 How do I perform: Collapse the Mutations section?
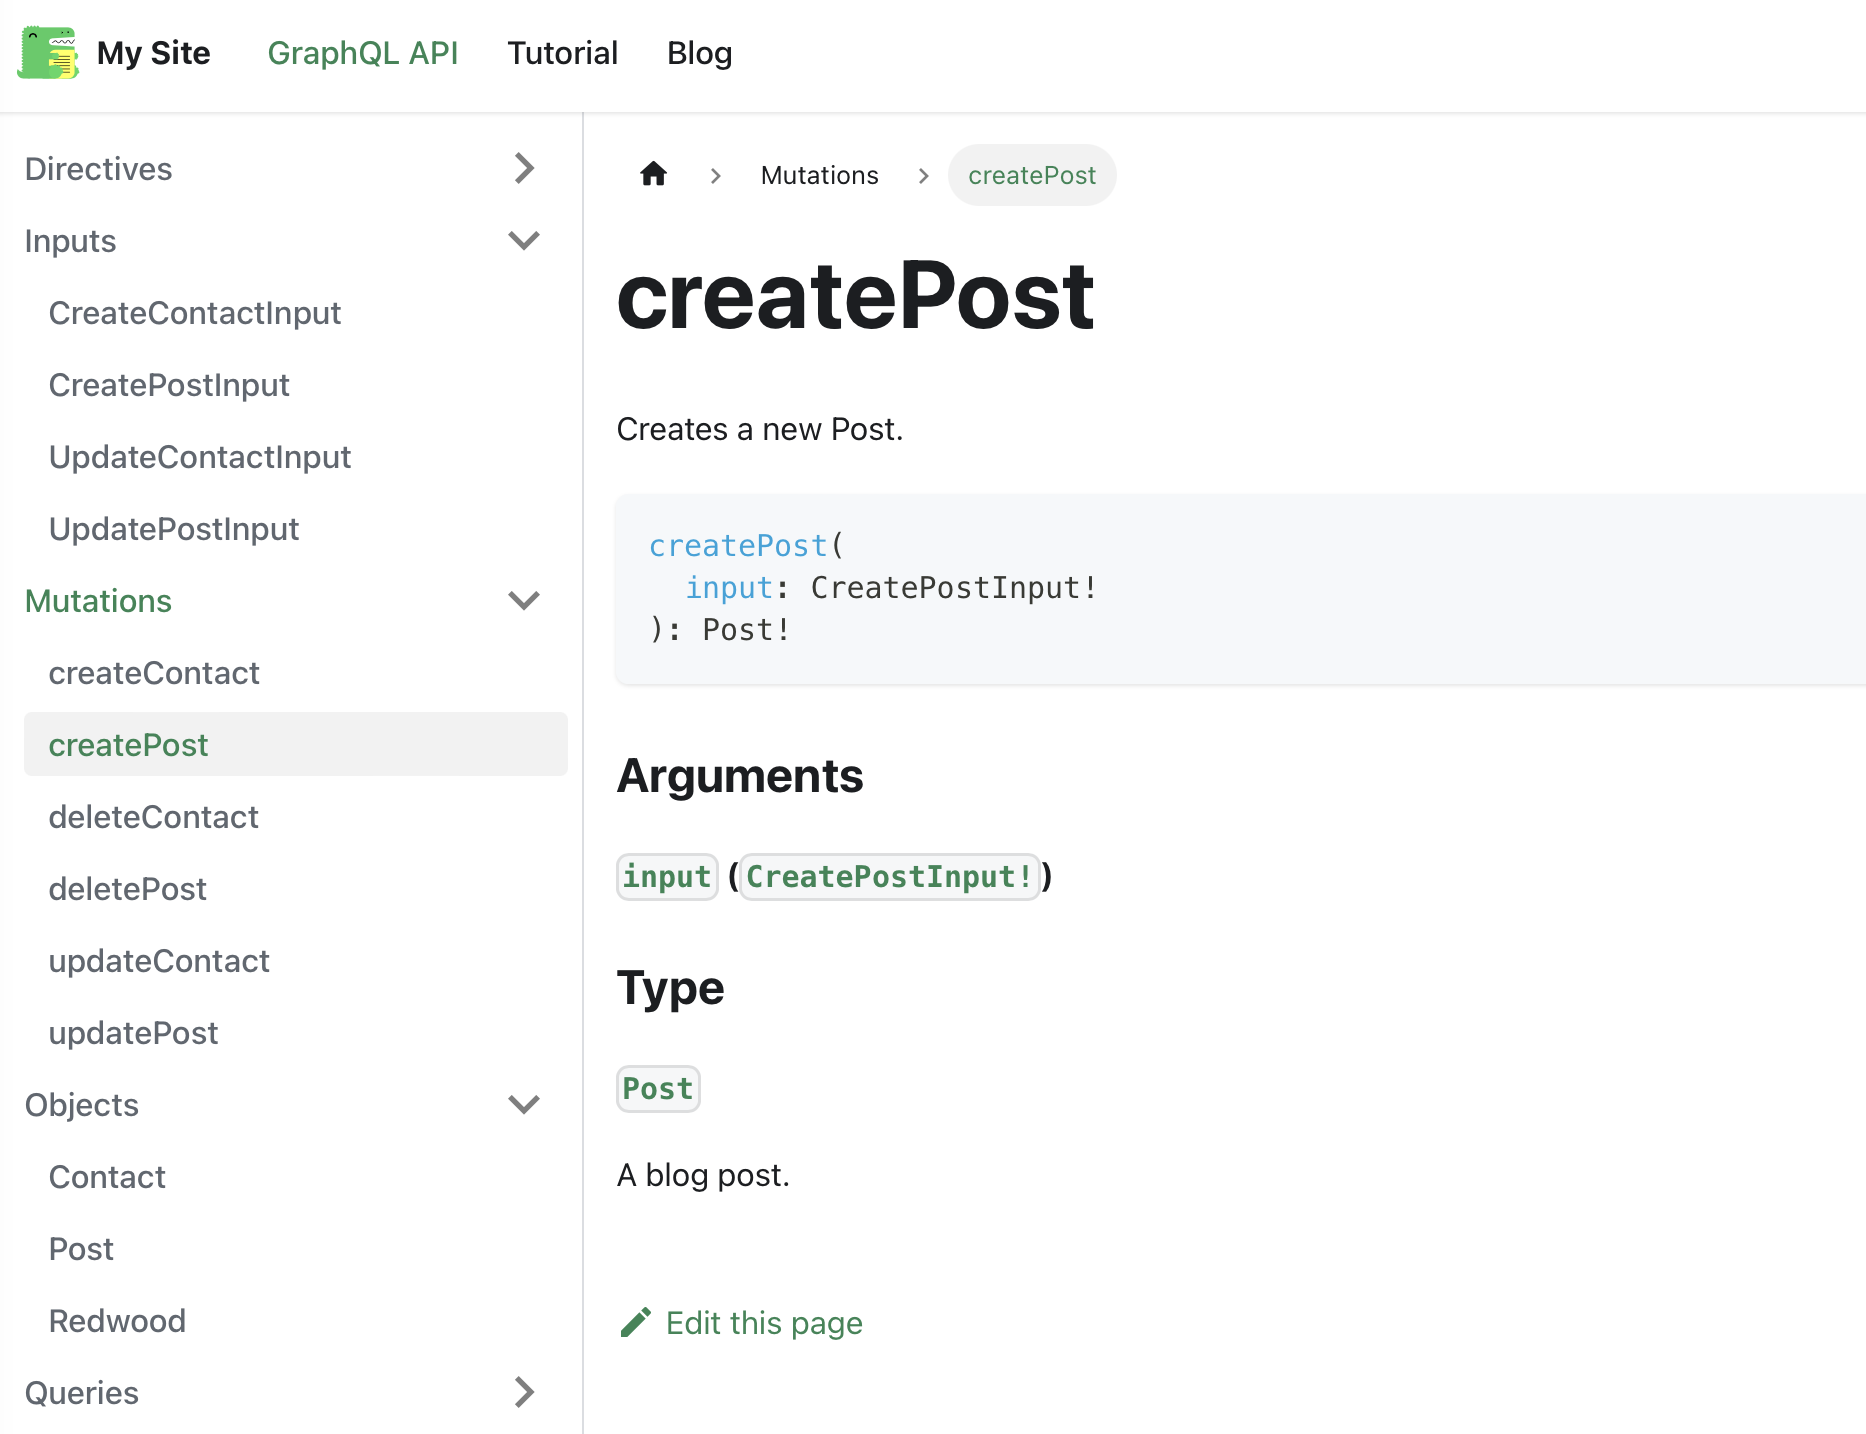(x=522, y=600)
